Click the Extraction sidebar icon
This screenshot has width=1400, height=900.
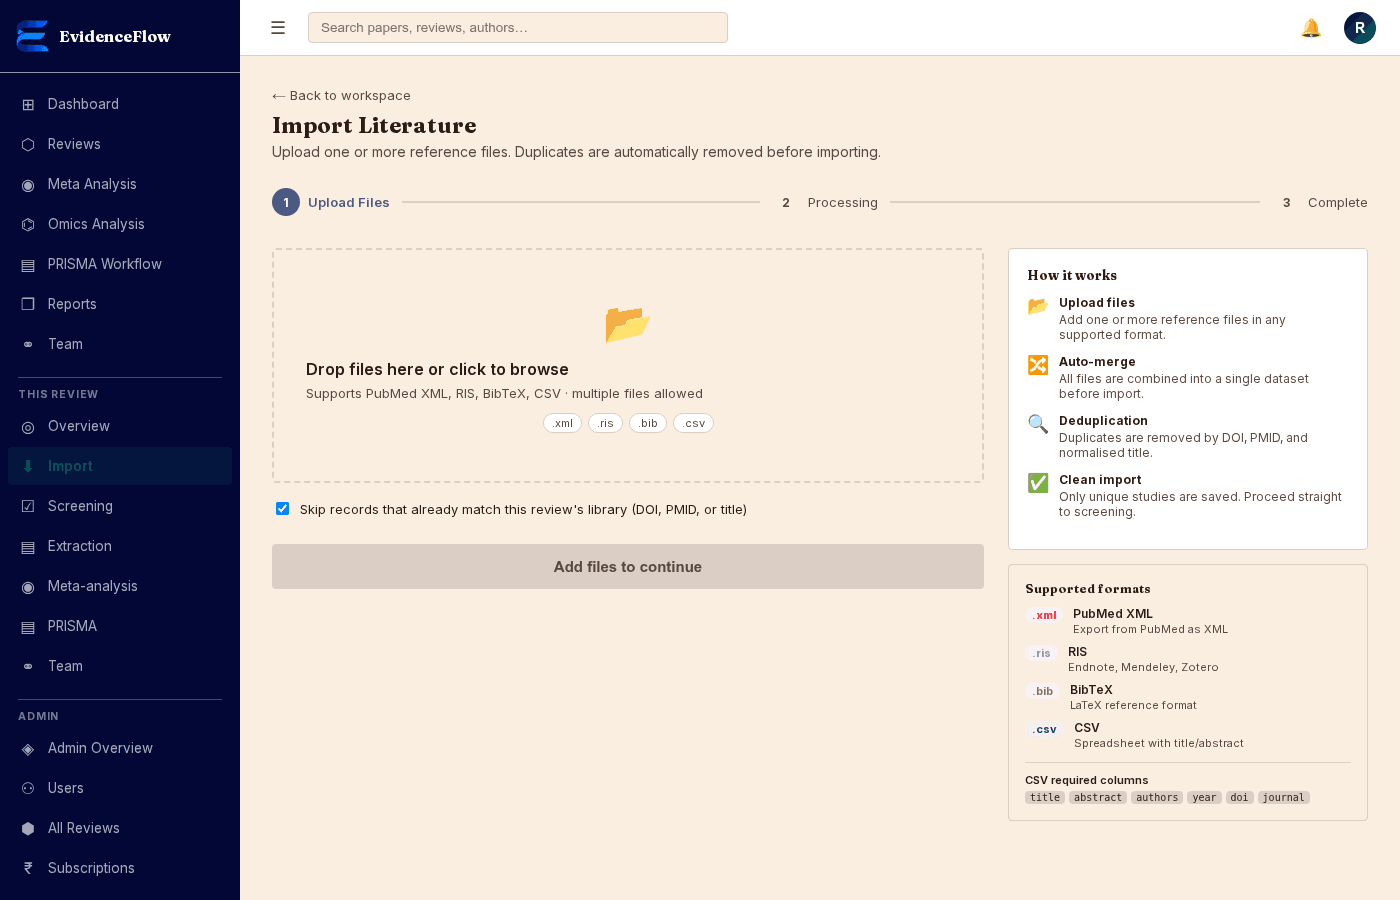(28, 546)
